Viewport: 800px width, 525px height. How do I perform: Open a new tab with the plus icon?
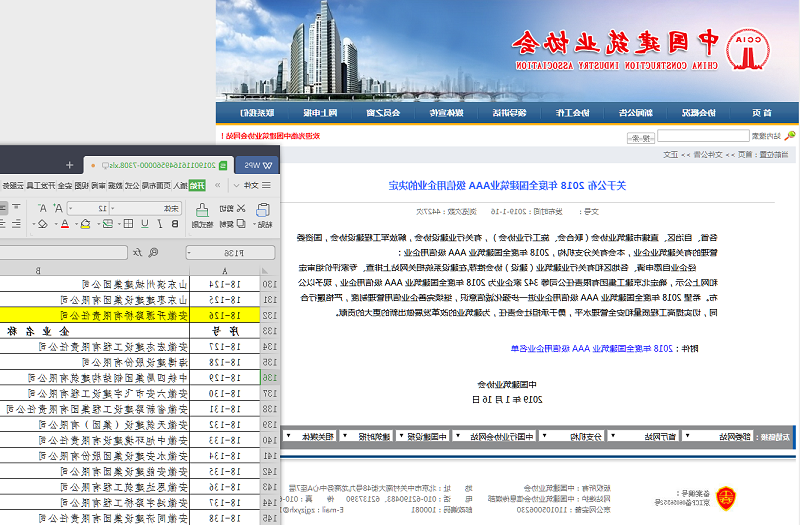pos(69,165)
